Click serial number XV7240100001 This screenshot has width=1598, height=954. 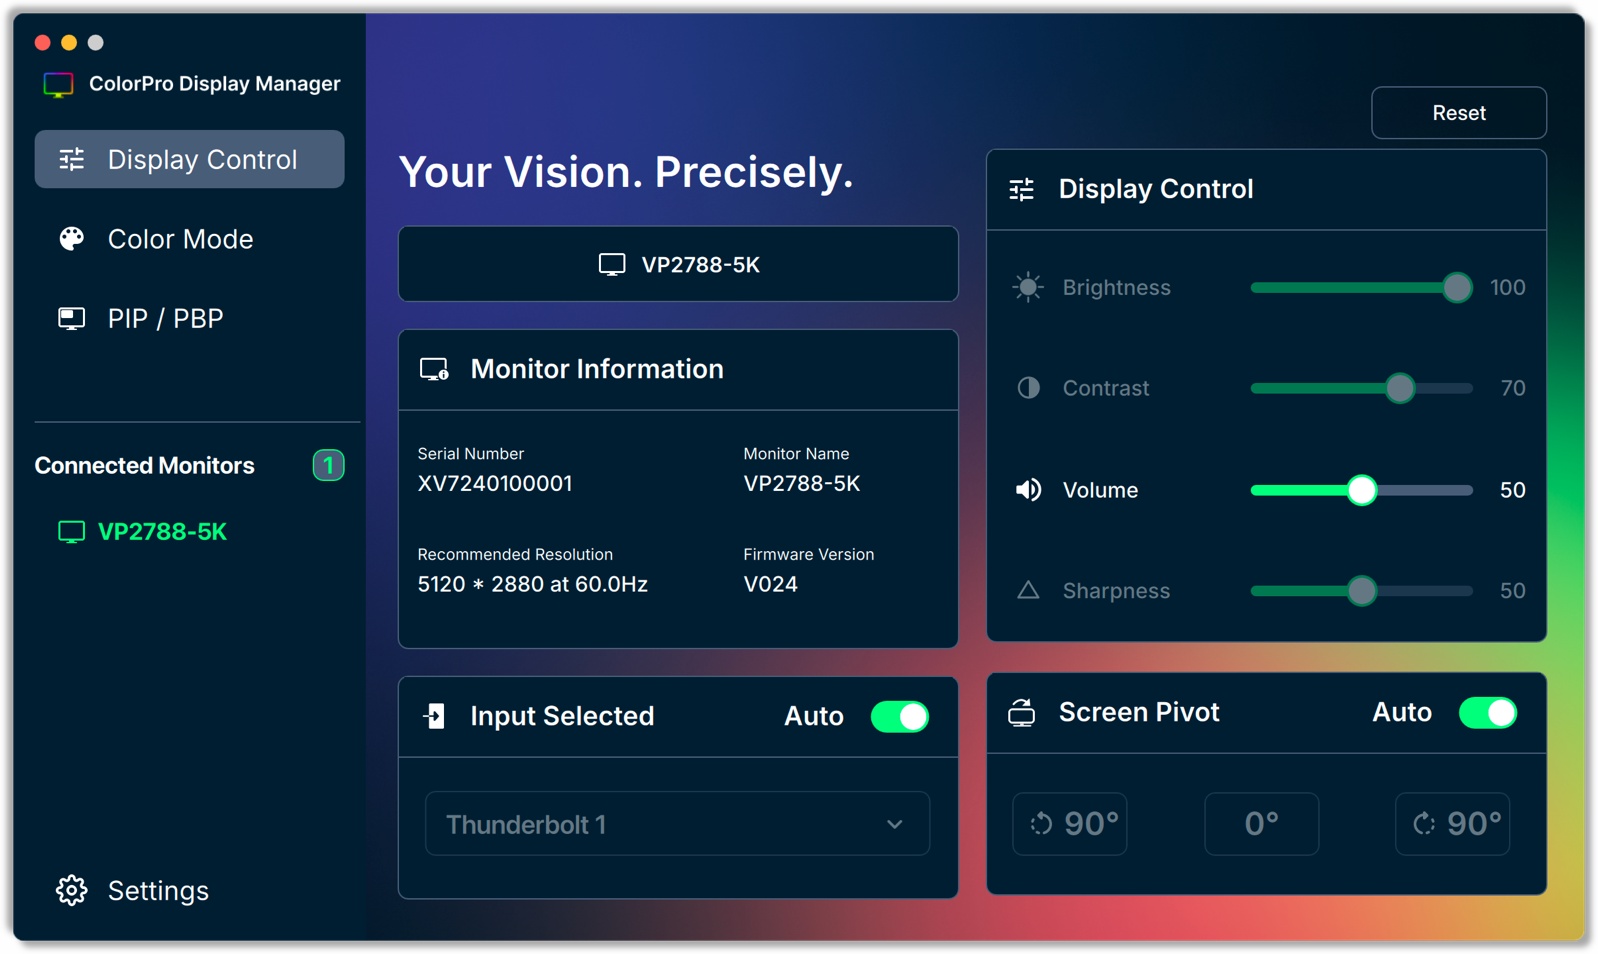pos(495,484)
